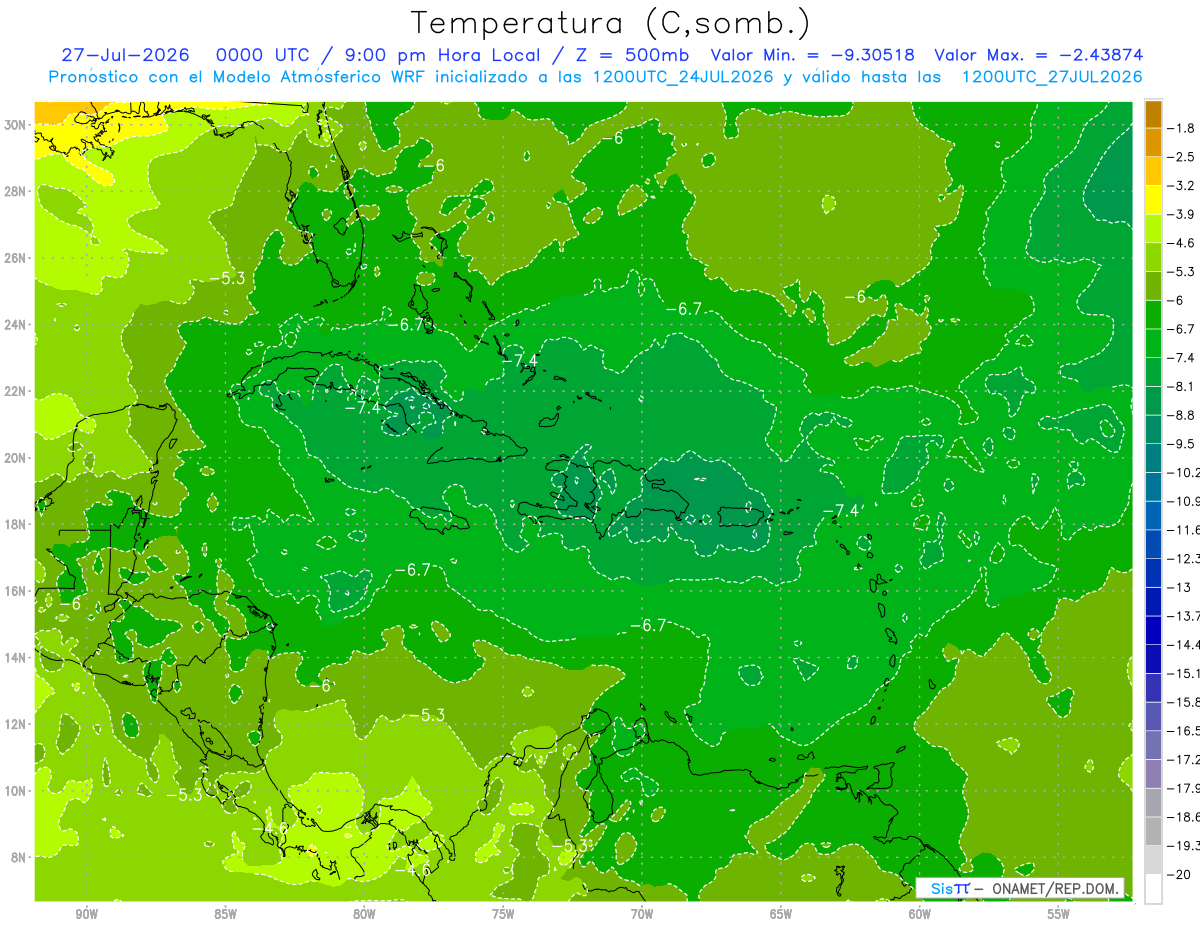Click the '65W' longitude axis label
Screen dimensions: 1200x927
[781, 914]
